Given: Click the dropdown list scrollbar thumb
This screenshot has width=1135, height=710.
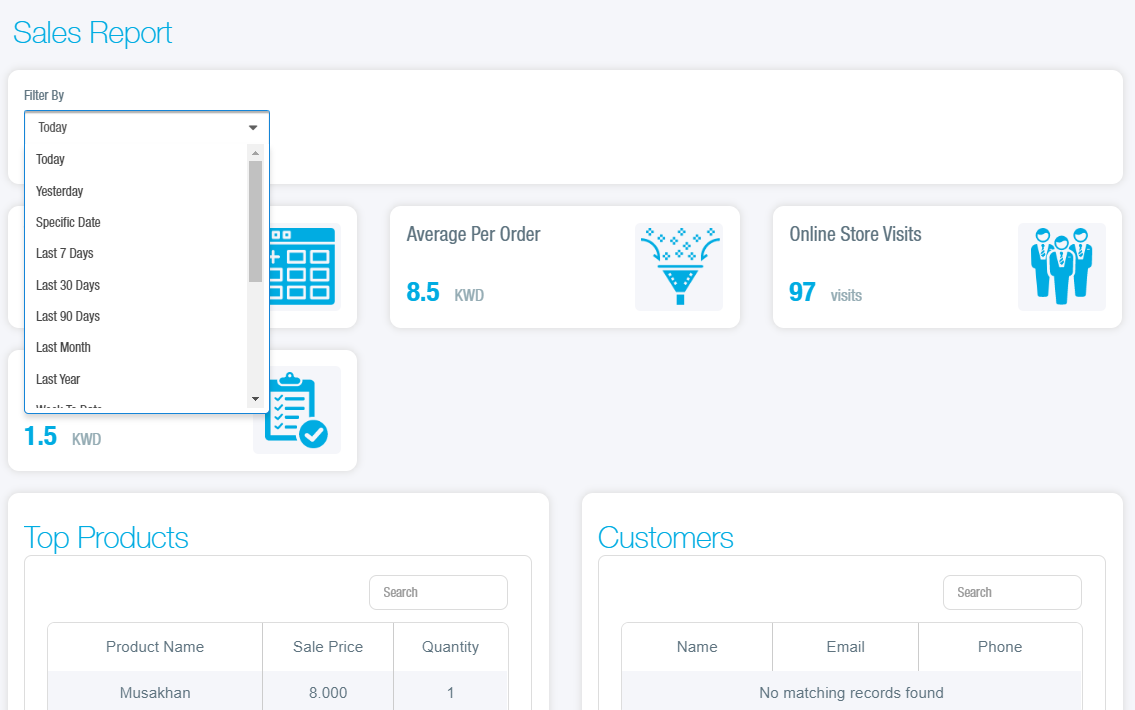Looking at the screenshot, I should click(x=255, y=221).
